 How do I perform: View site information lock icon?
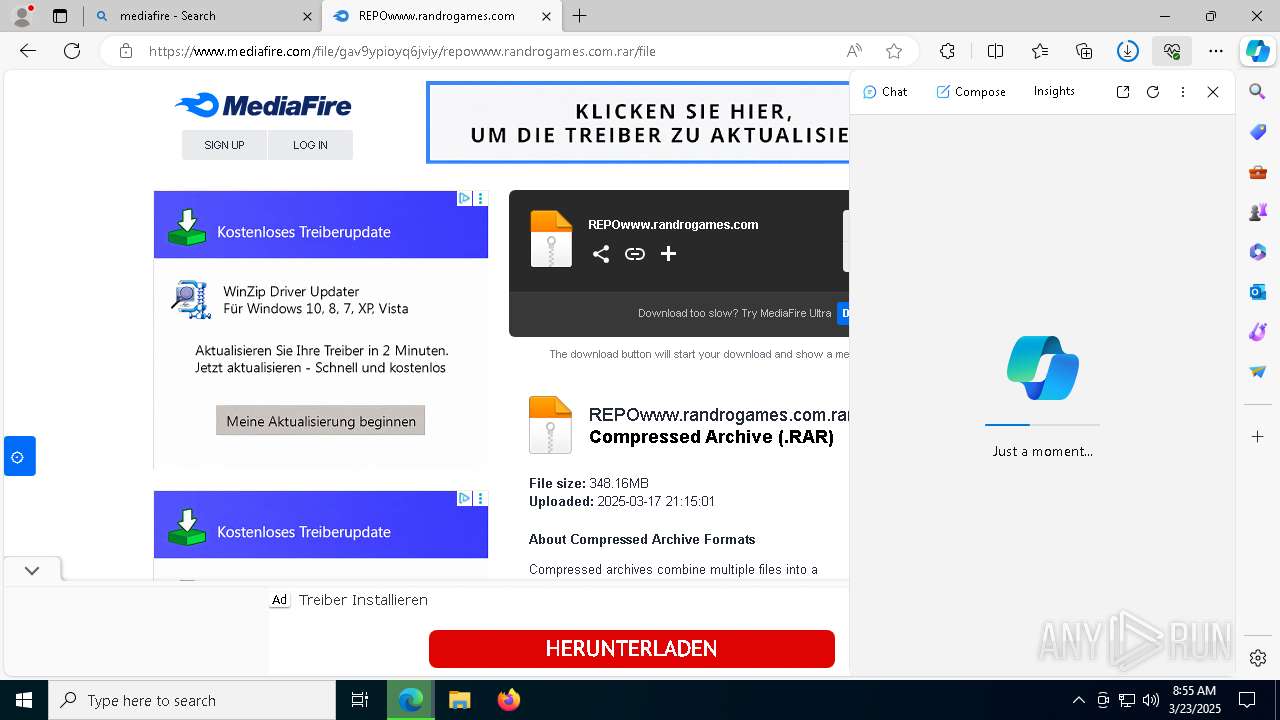point(125,51)
